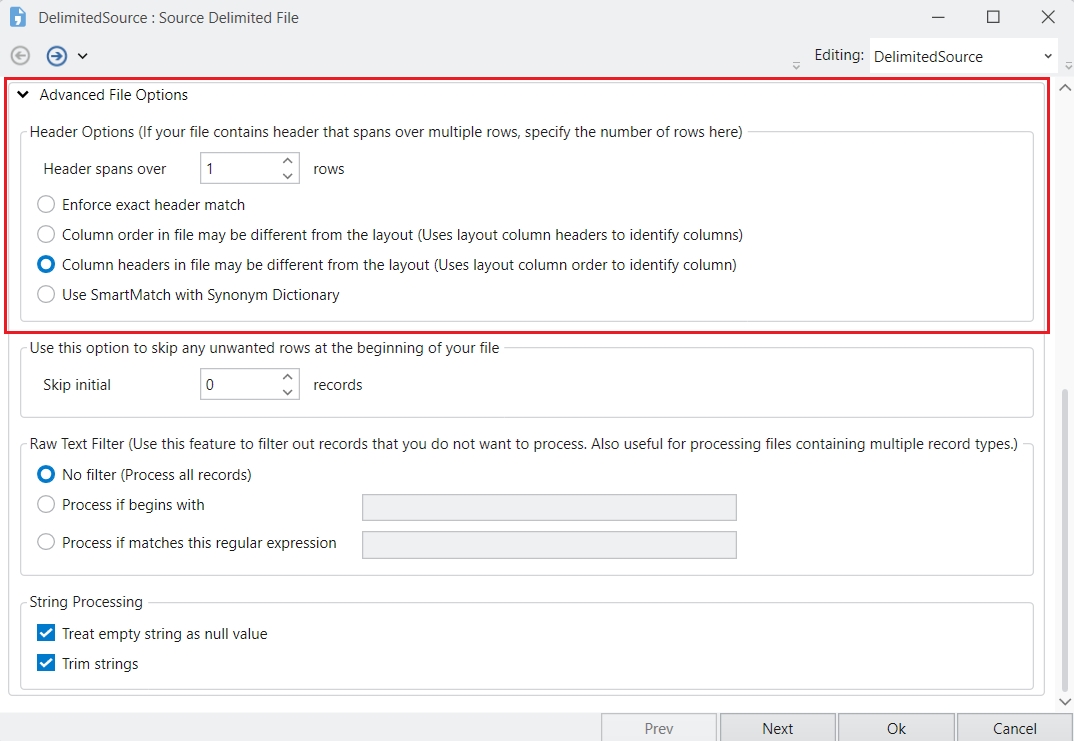Click the Cancel button
Viewport: 1074px width, 741px height.
[x=1014, y=728]
